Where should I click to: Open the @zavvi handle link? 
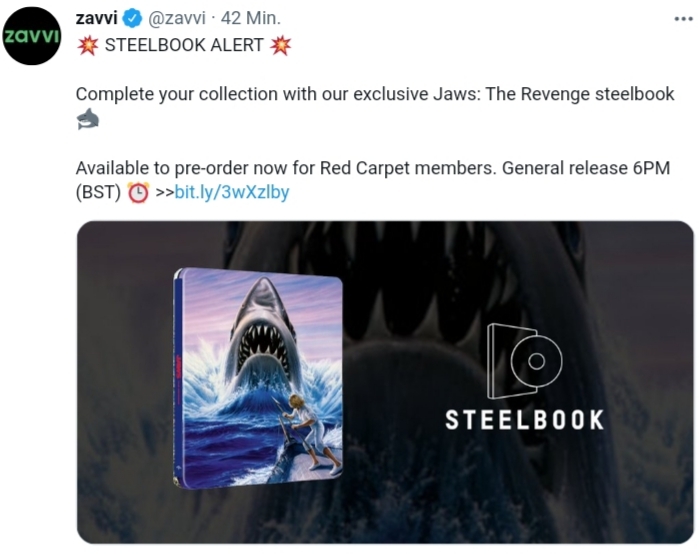click(177, 18)
